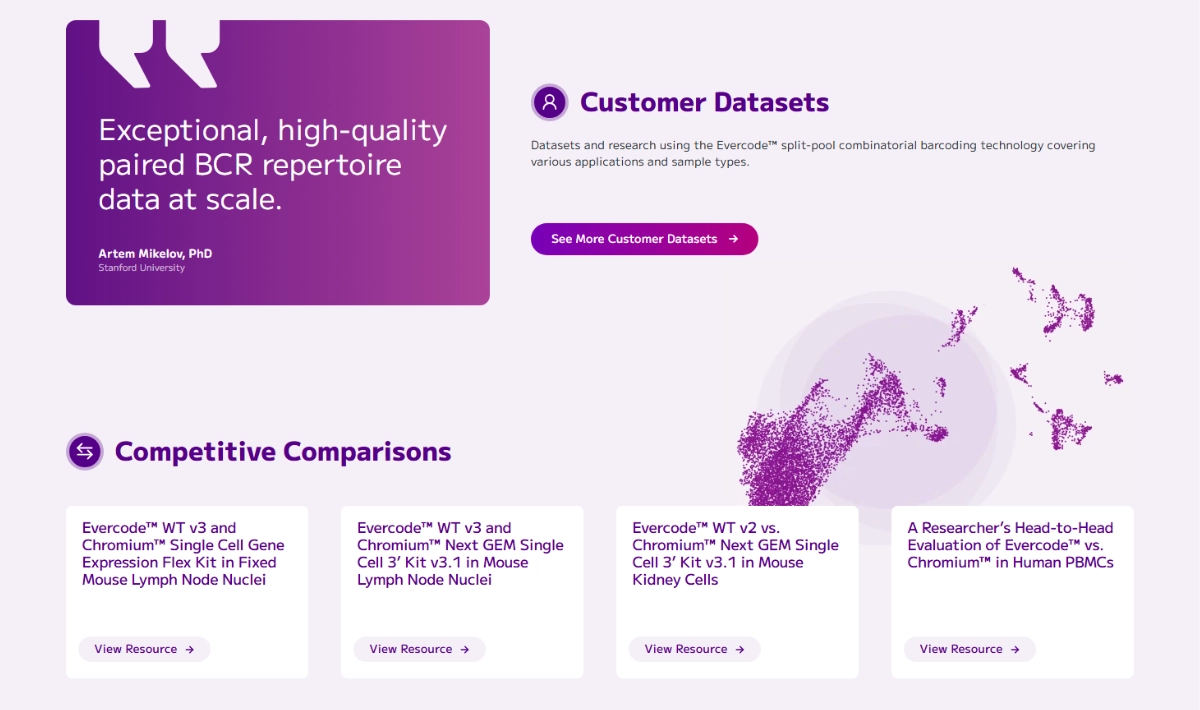
Task: Open Evercode WT v2 Mouse Kidney Cells title
Action: [x=735, y=554]
